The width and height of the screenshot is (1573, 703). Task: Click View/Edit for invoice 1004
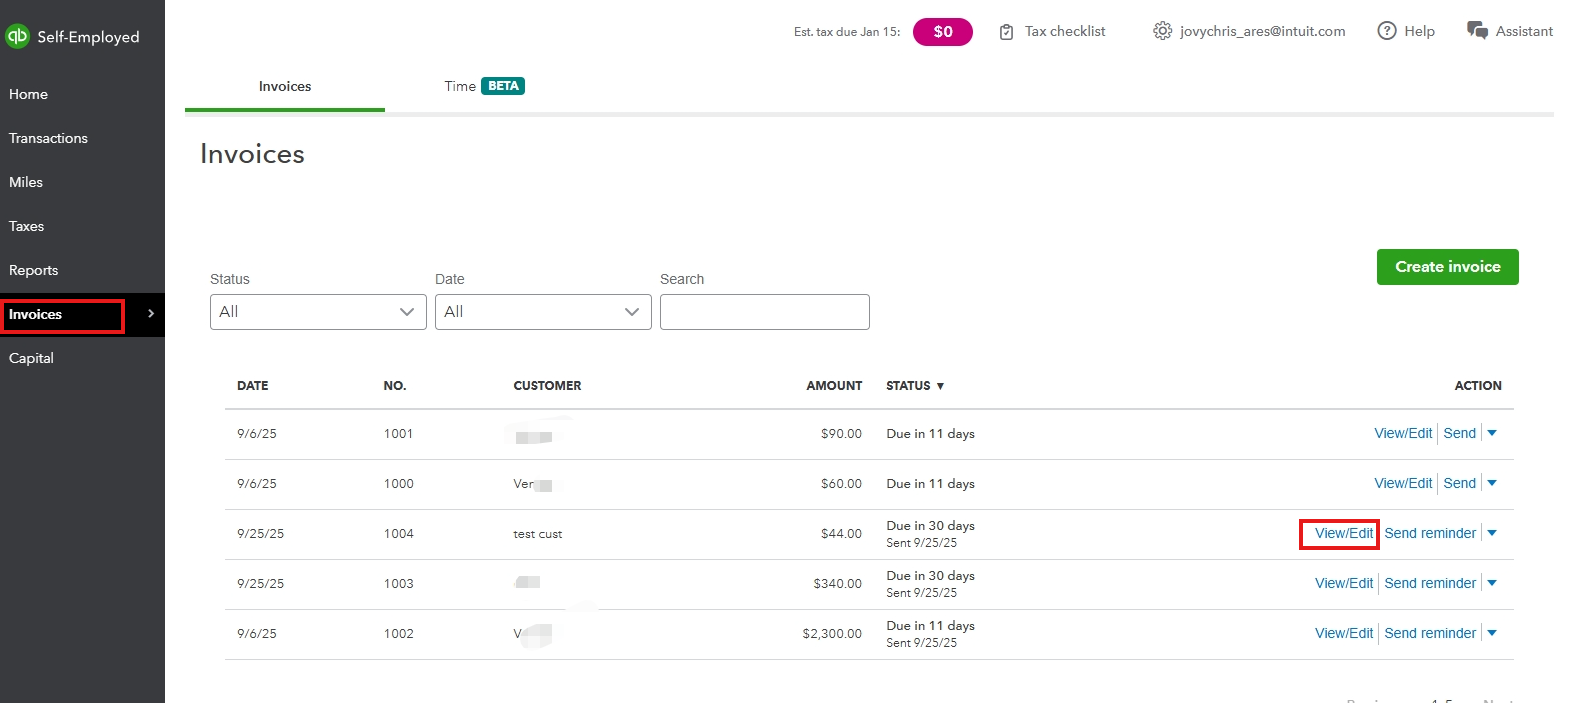point(1343,533)
